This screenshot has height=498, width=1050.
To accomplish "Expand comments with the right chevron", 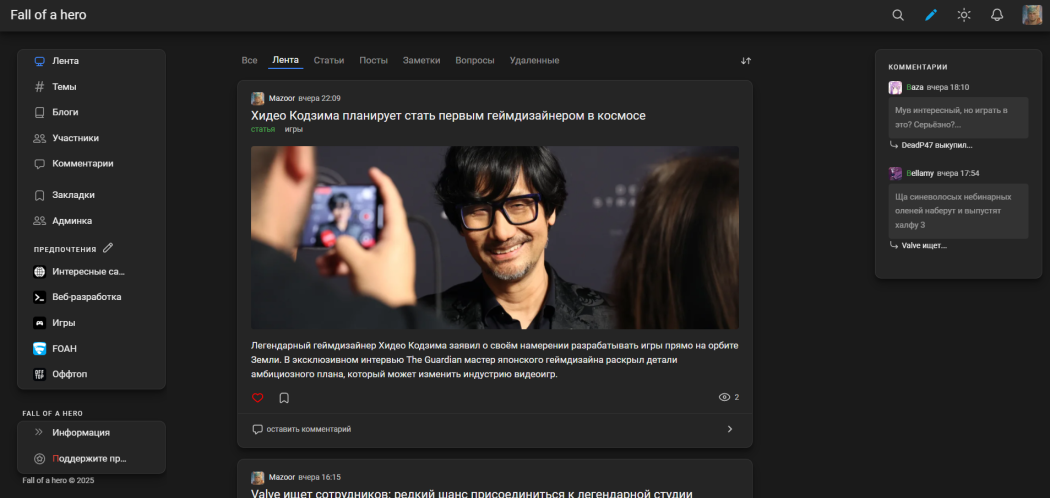I will (730, 429).
